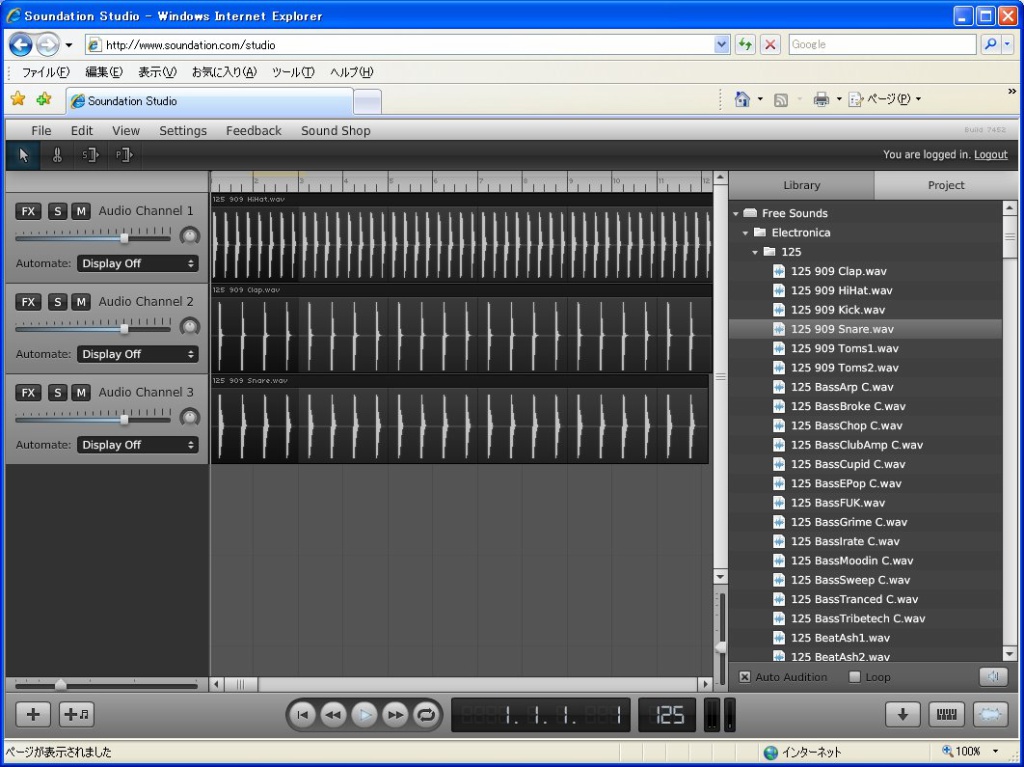Solo Audio Channel 2

click(x=57, y=302)
